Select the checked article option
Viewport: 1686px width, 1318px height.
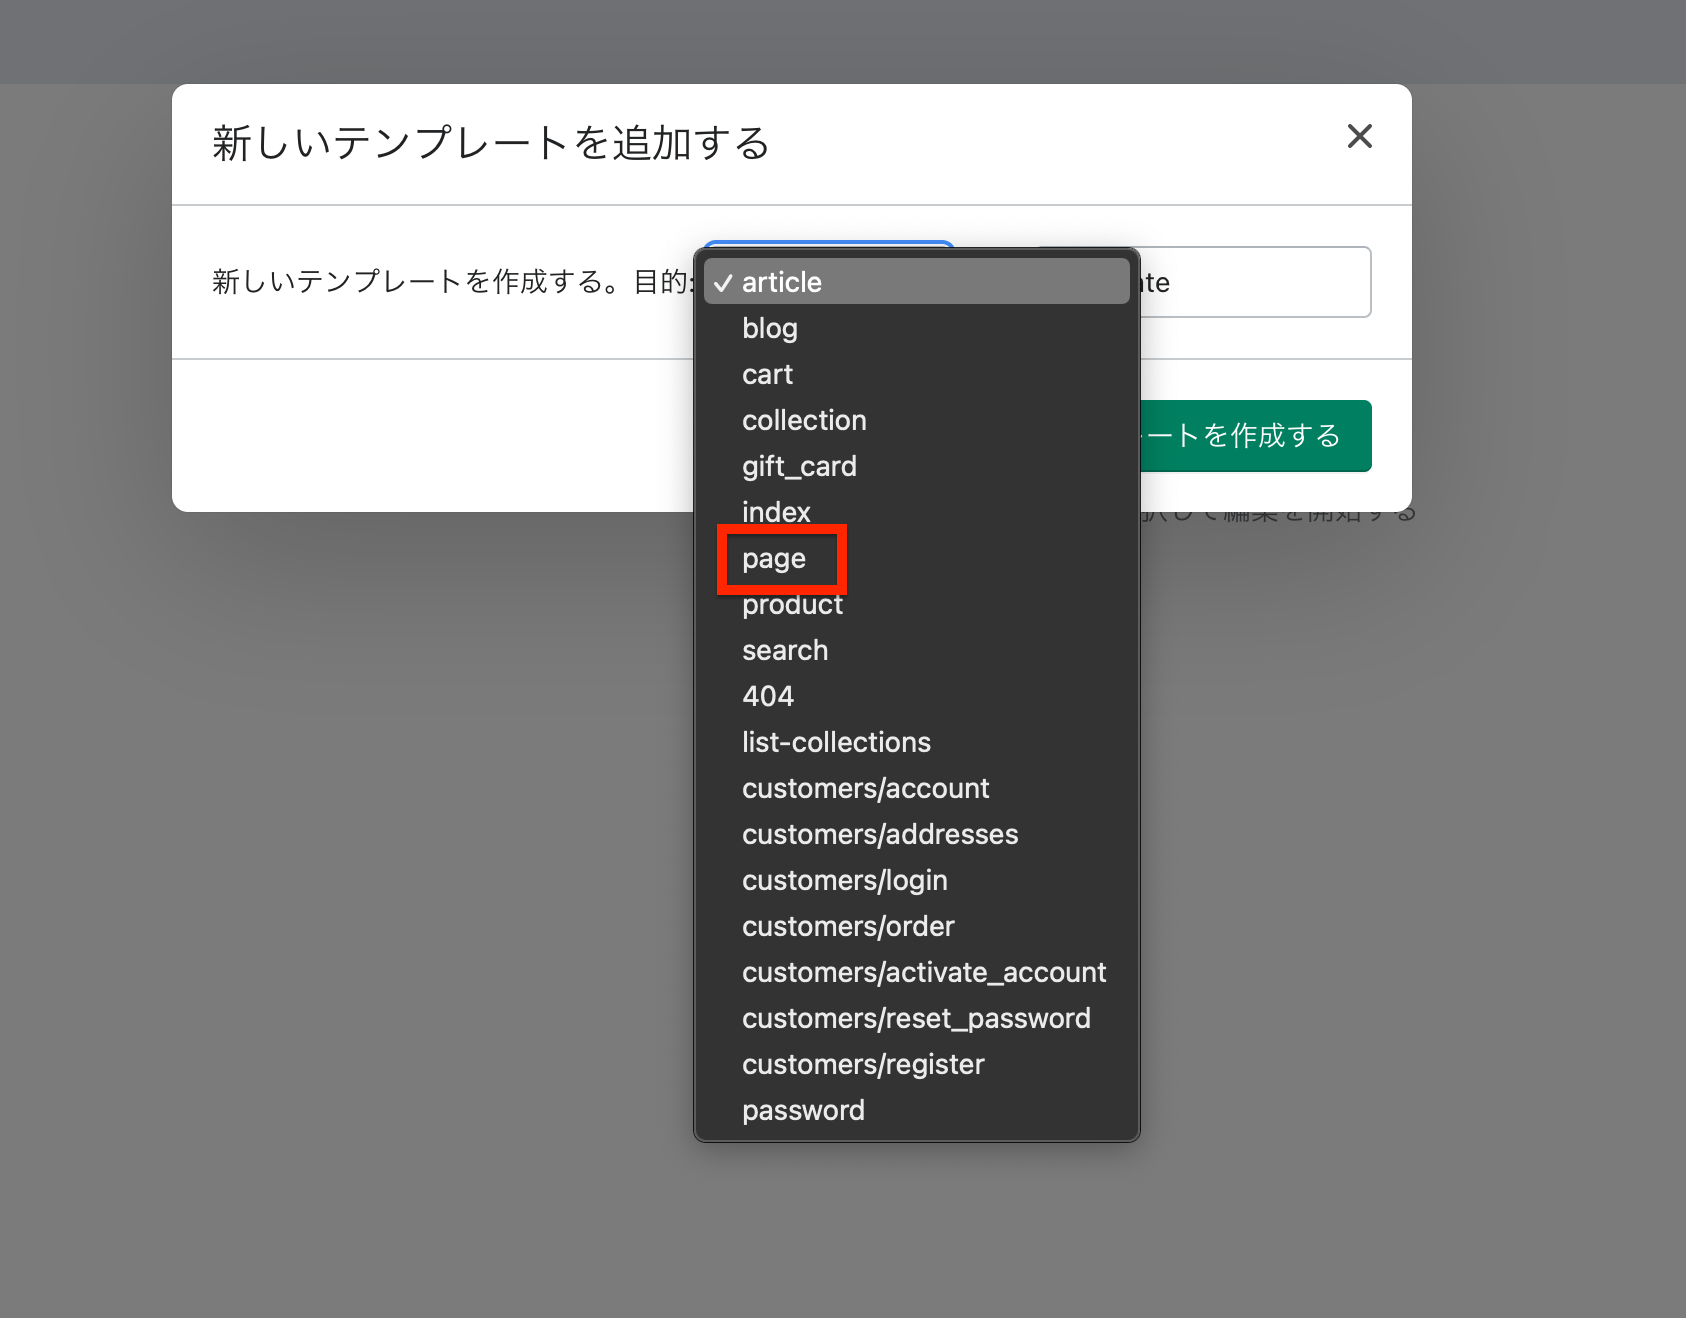click(781, 282)
